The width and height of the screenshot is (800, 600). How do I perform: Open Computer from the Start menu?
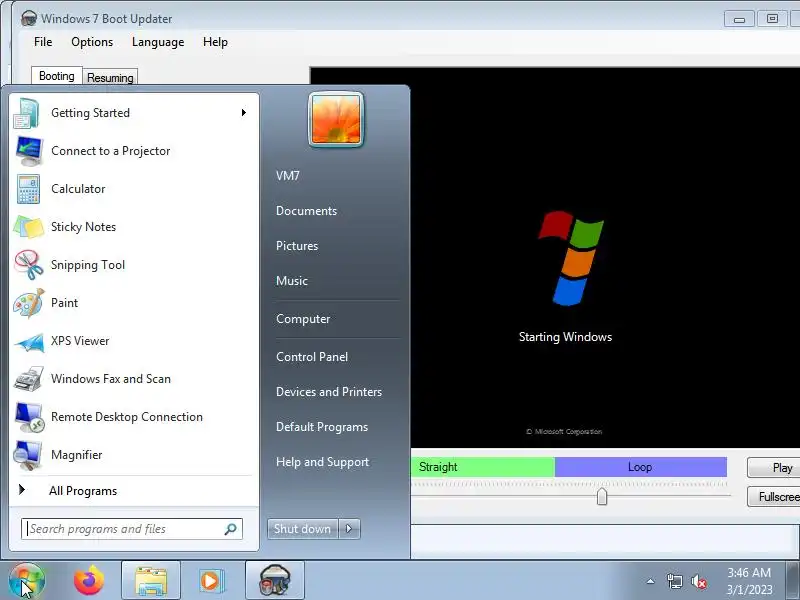pyautogui.click(x=303, y=319)
